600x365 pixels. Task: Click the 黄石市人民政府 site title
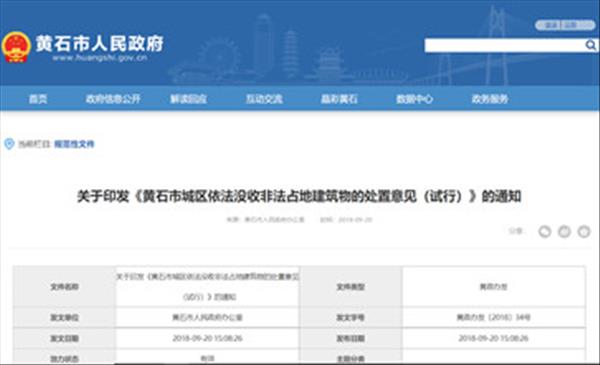99,43
